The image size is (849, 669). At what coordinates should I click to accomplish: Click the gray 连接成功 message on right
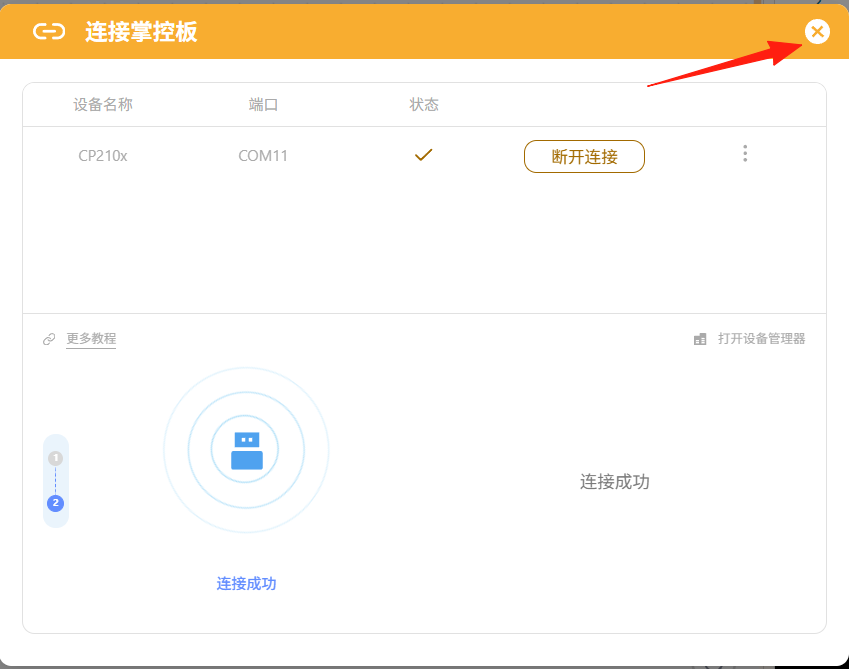614,482
